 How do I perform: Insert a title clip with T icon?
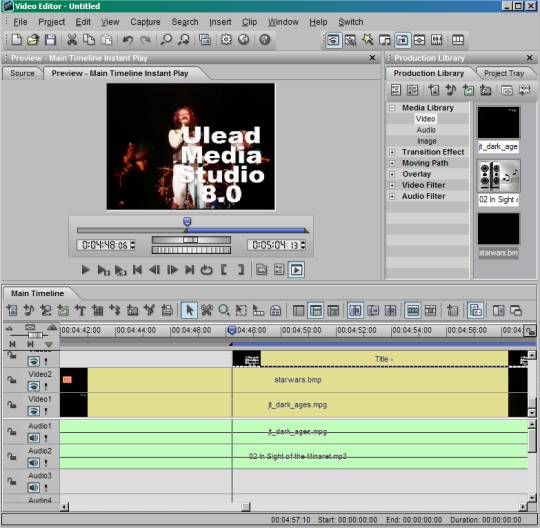pyautogui.click(x=80, y=310)
